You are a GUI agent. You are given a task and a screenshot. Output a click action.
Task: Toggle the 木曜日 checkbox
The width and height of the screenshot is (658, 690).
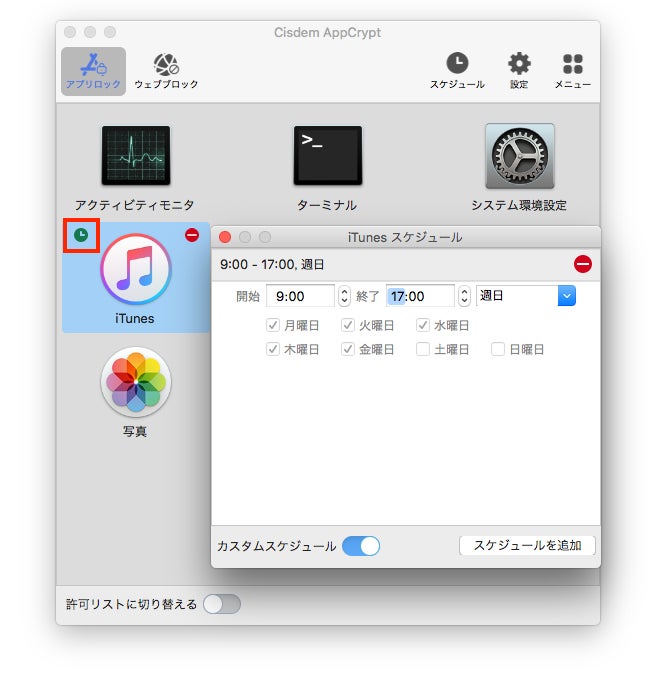pos(273,349)
